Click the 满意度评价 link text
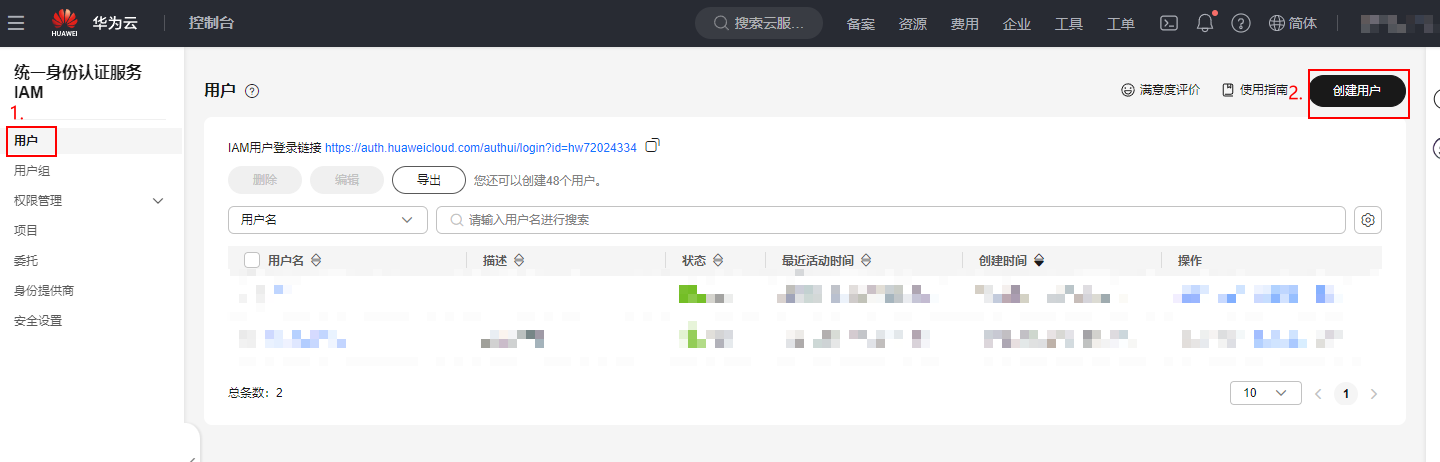The image size is (1440, 462). pyautogui.click(x=1170, y=90)
